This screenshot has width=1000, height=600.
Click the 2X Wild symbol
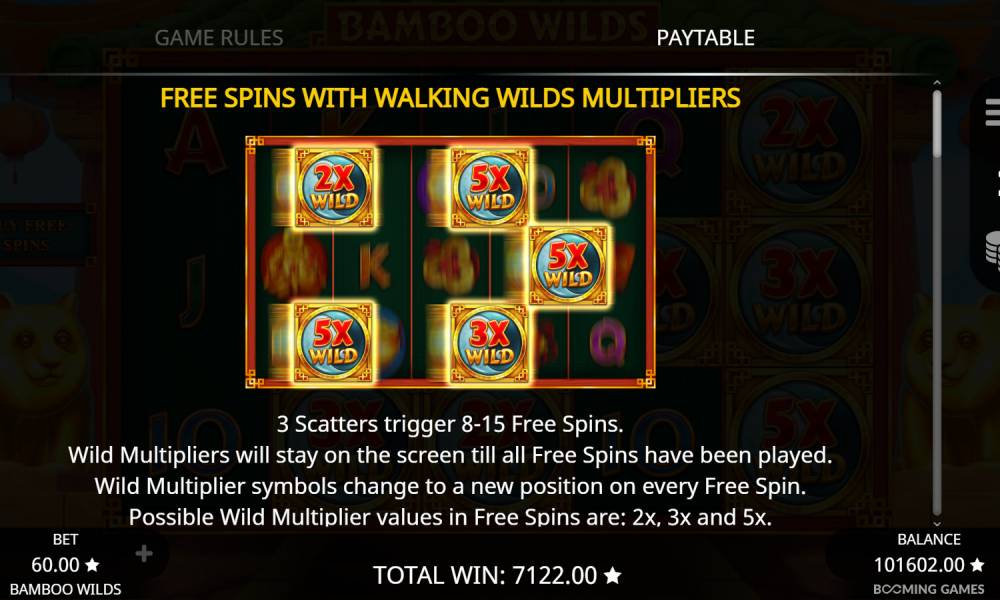point(334,187)
